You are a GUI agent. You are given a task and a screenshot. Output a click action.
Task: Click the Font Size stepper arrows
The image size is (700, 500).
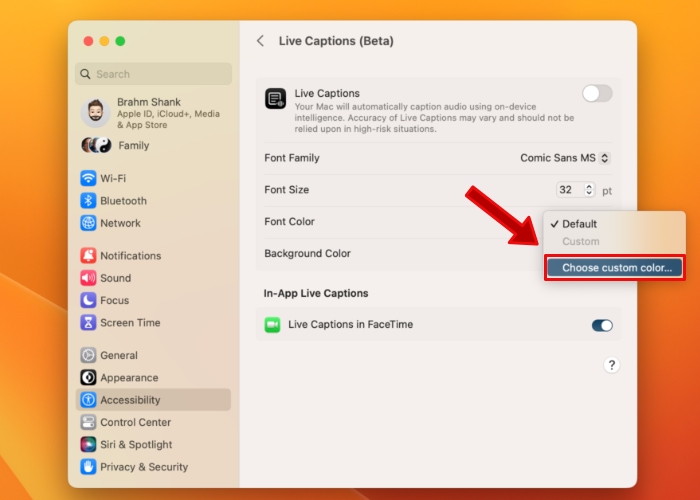click(589, 190)
